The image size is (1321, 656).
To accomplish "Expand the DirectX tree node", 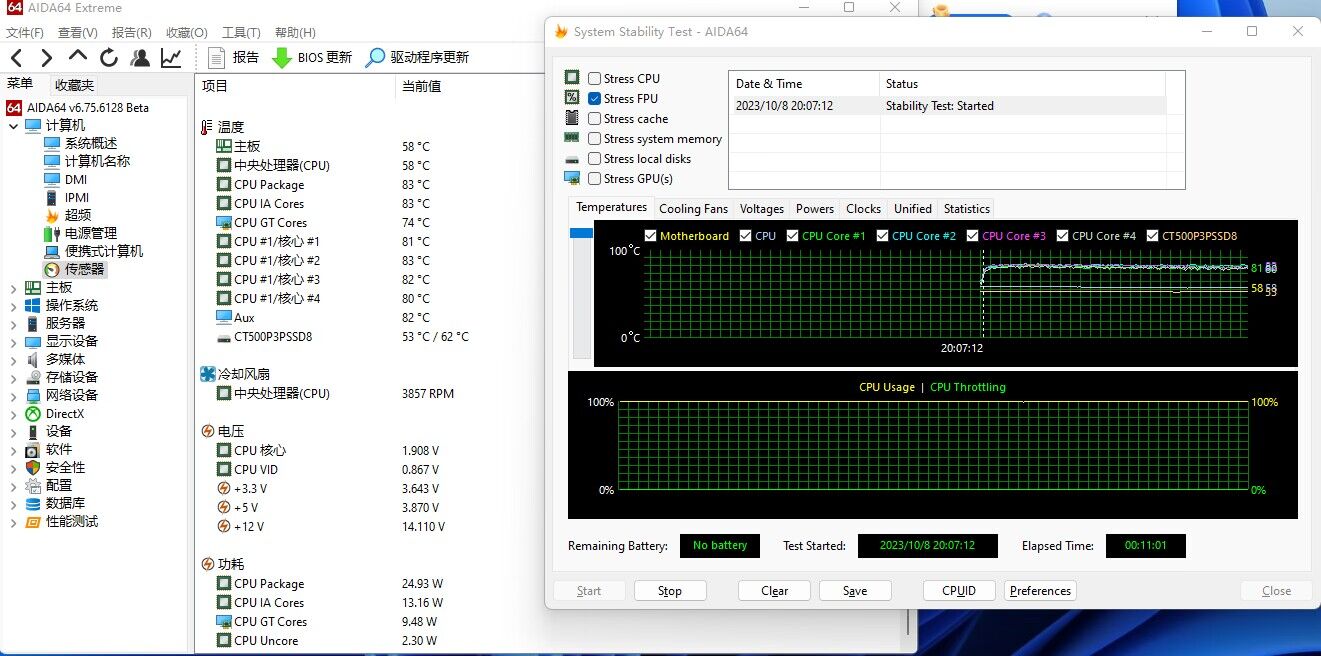I will tap(13, 414).
